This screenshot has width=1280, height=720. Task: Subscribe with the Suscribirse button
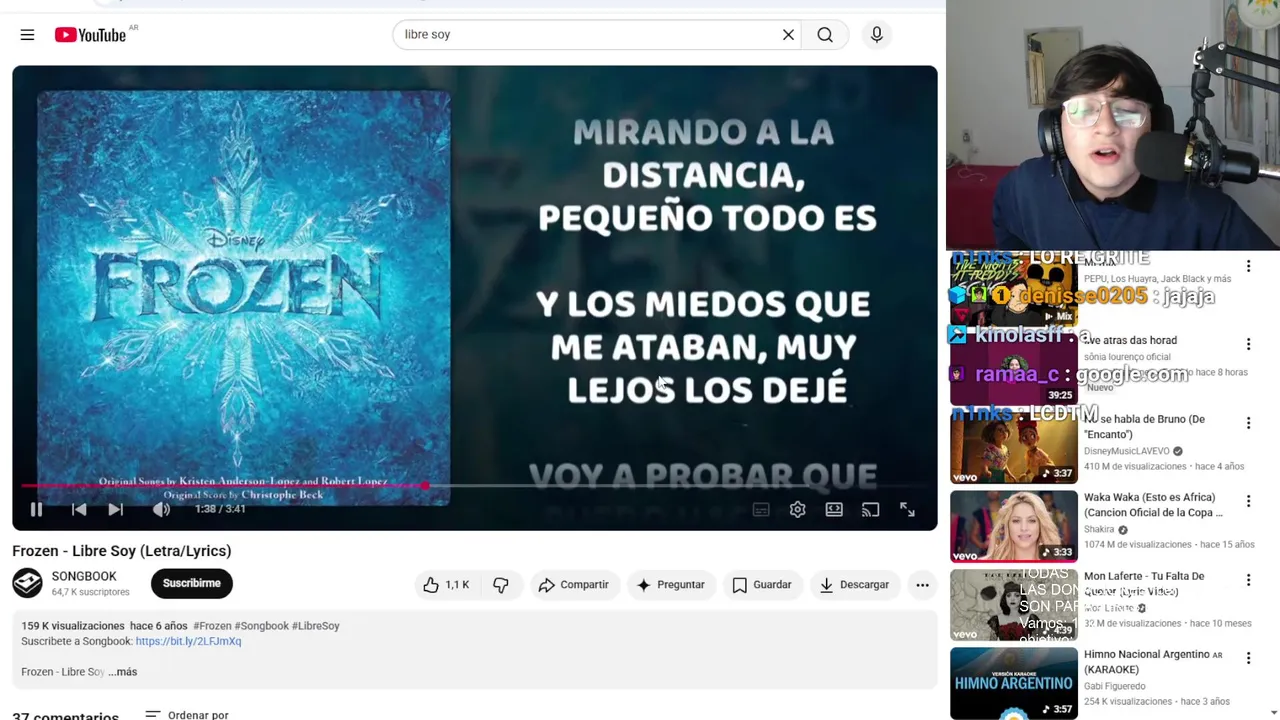tap(191, 583)
